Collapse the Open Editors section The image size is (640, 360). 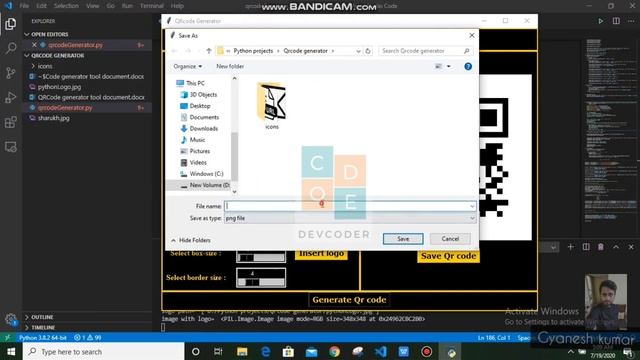tap(46, 34)
